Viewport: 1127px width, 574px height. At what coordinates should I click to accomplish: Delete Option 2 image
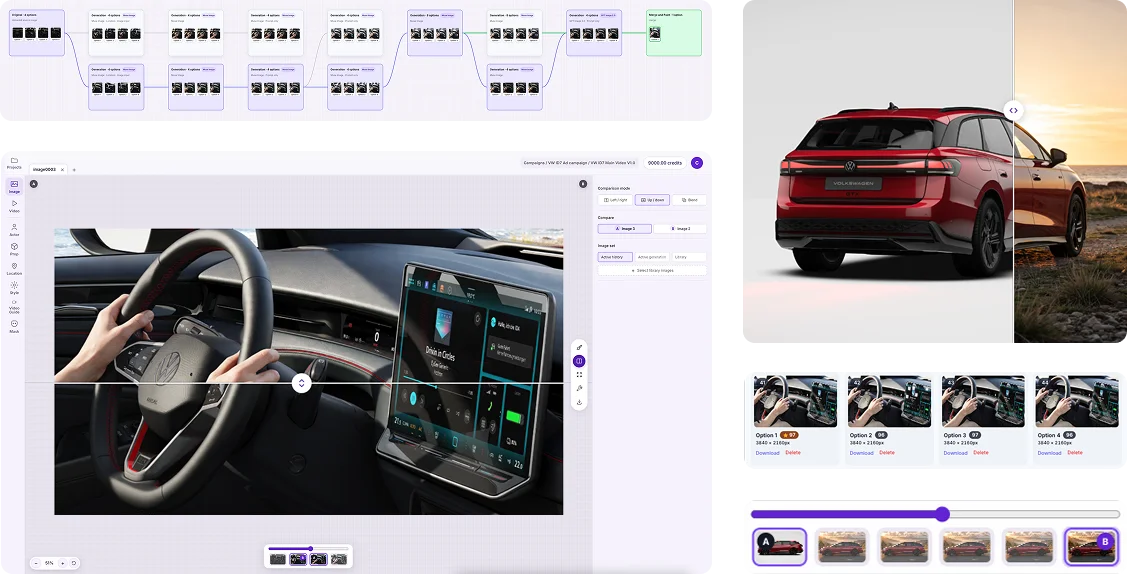coord(887,453)
